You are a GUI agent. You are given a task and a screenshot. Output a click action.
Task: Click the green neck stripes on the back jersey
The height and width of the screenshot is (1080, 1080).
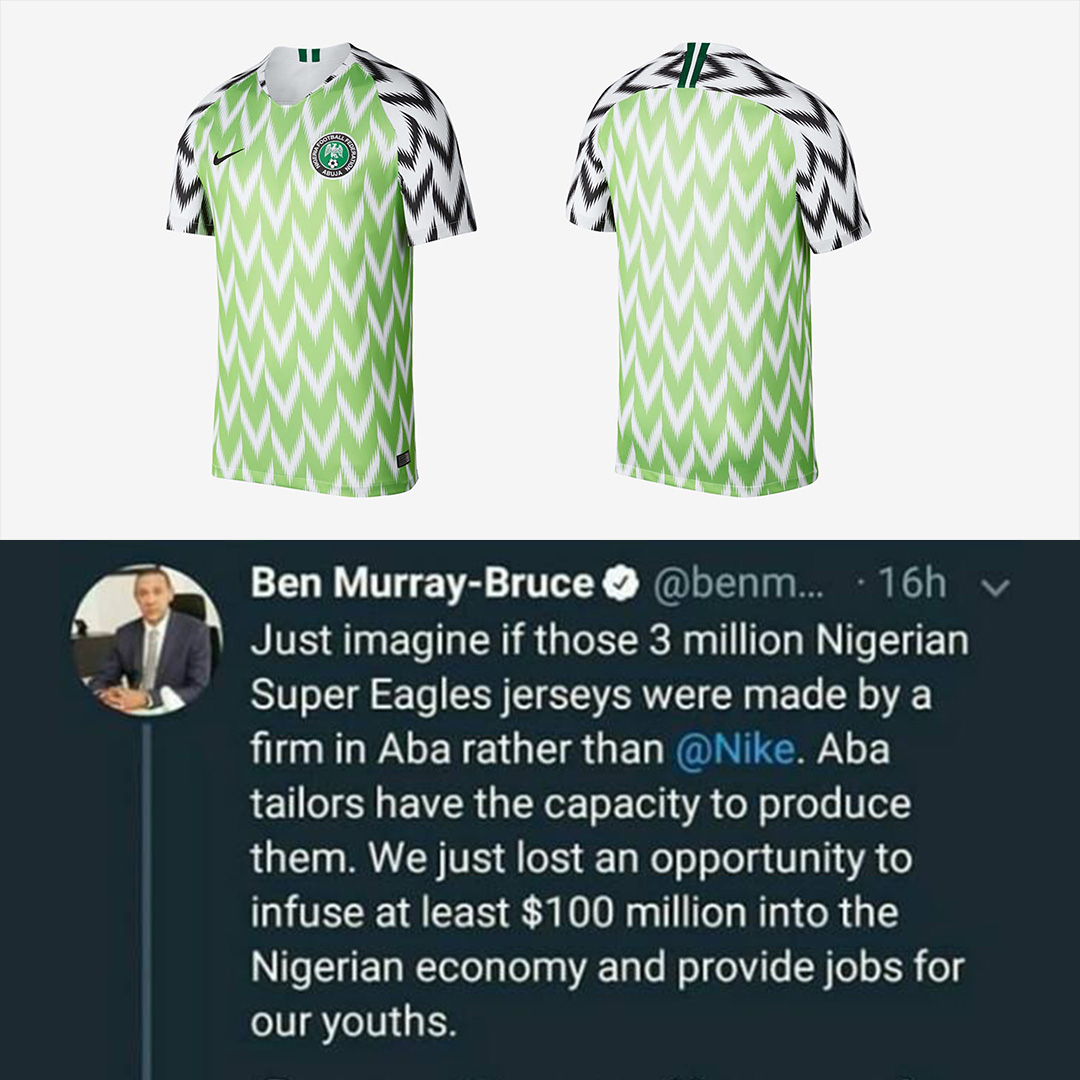(694, 66)
